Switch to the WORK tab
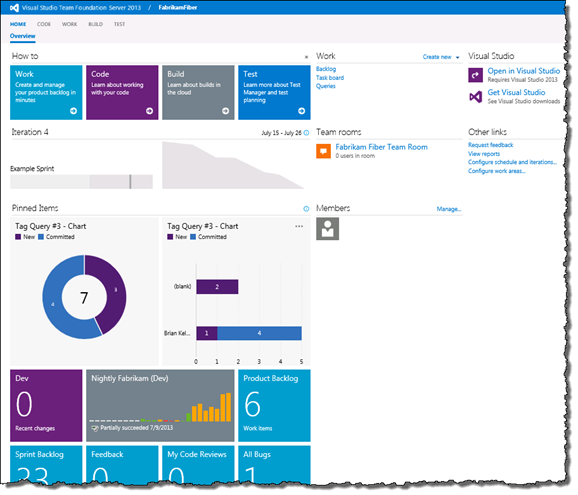 [x=69, y=24]
